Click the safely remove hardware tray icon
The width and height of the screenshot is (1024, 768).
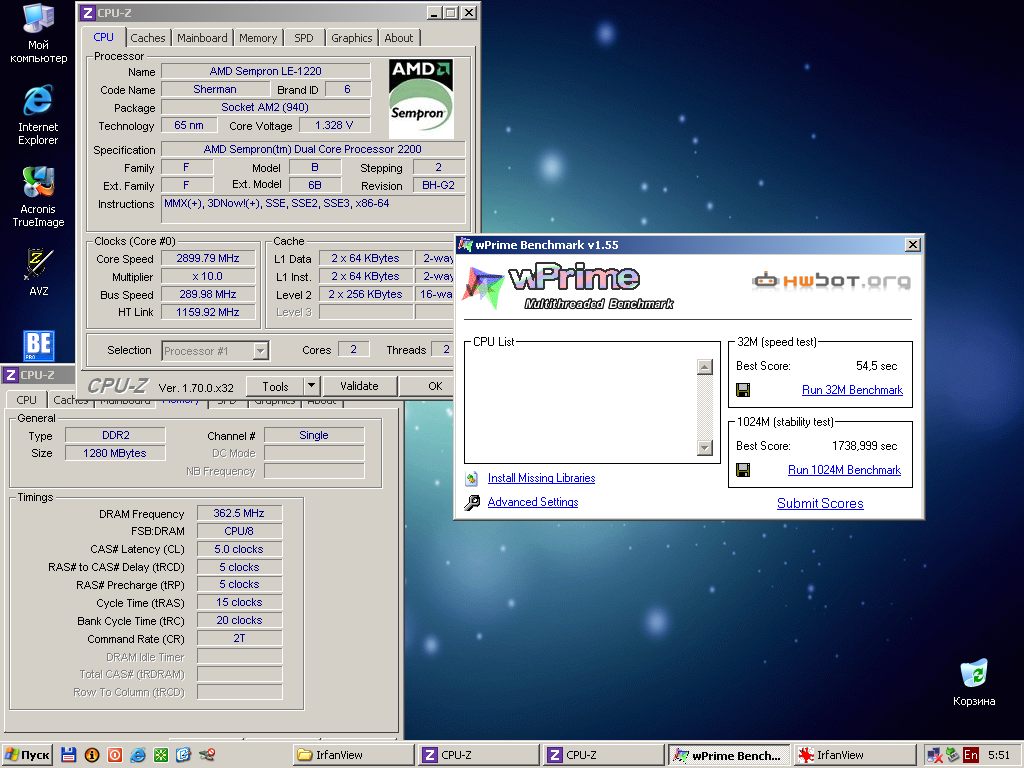953,756
